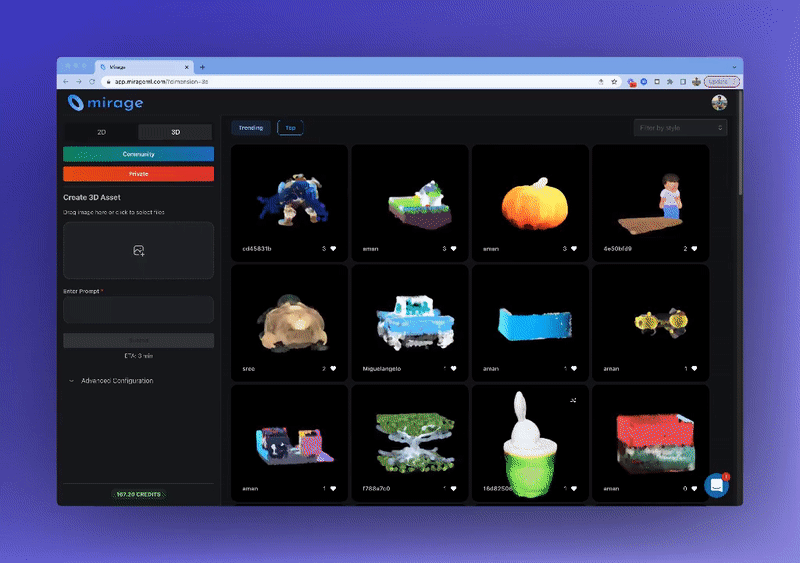Switch to 2D mode
This screenshot has width=800, height=563.
click(x=101, y=131)
